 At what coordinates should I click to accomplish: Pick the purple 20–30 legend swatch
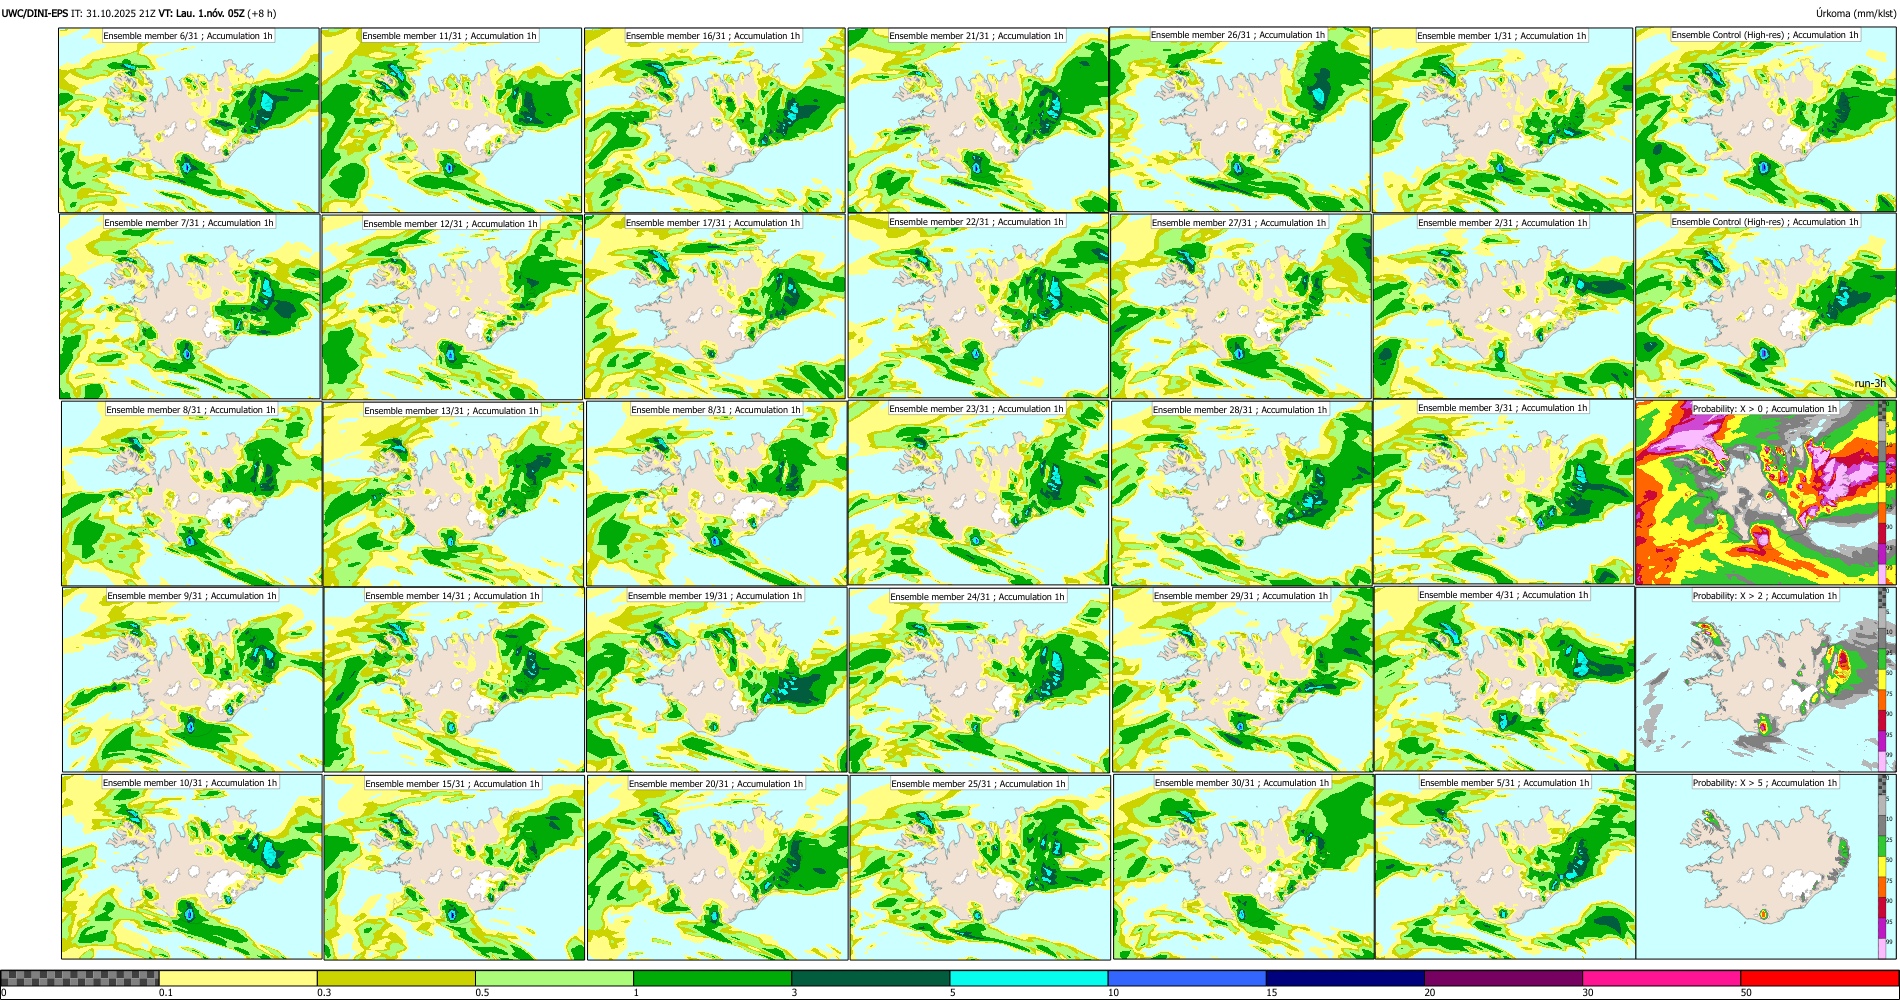1503,978
